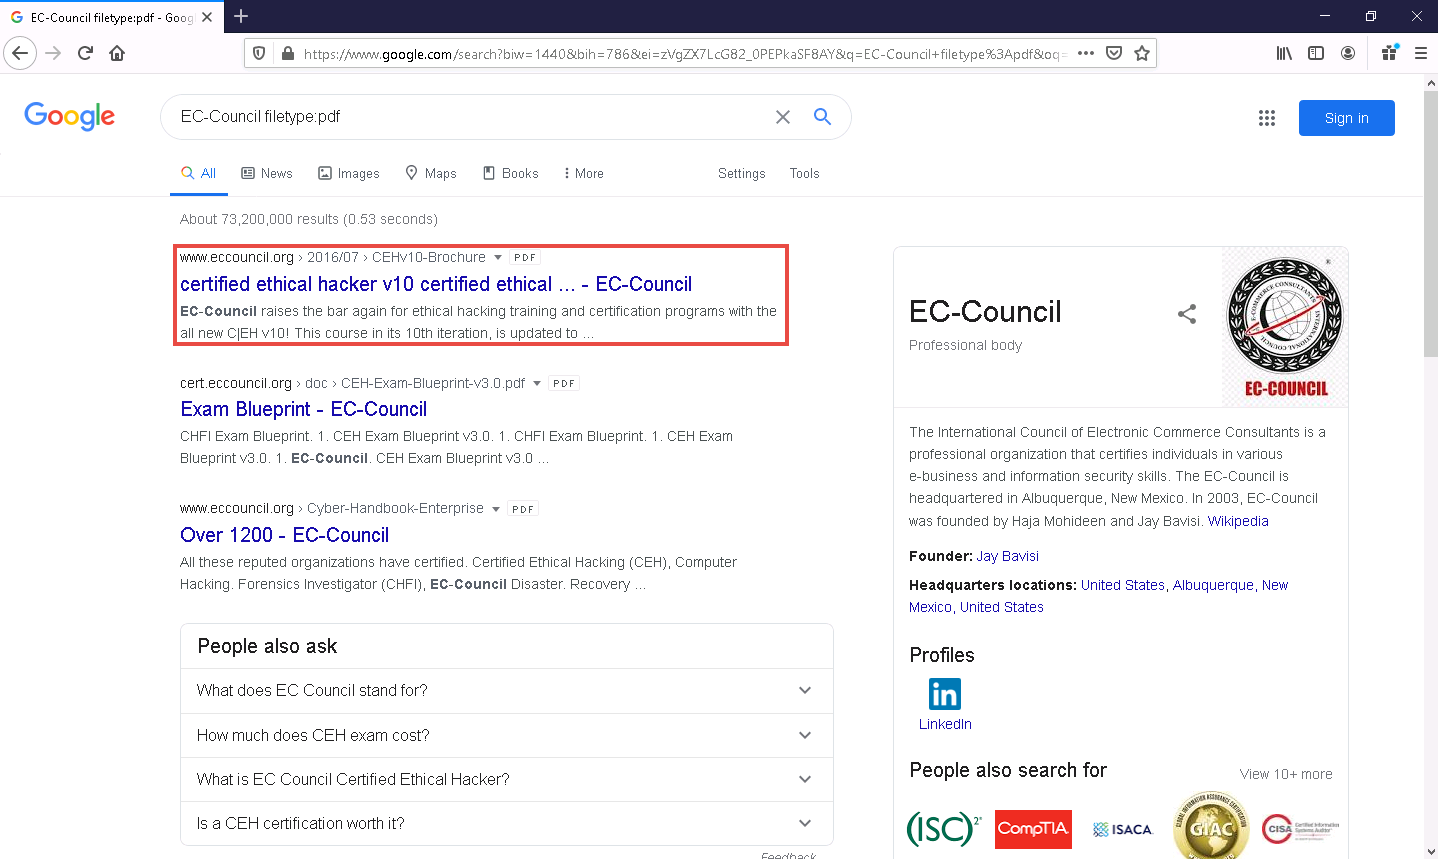The height and width of the screenshot is (859, 1438).
Task: Show sidebars icon in toolbar
Action: point(1316,53)
